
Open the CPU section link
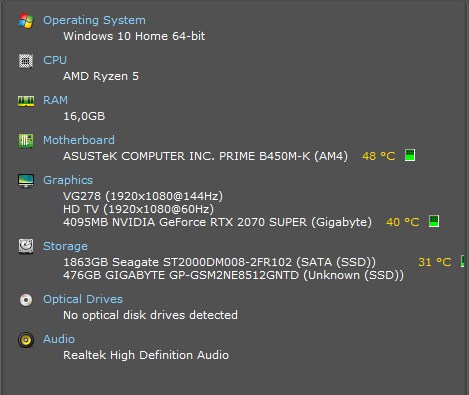tap(55, 60)
